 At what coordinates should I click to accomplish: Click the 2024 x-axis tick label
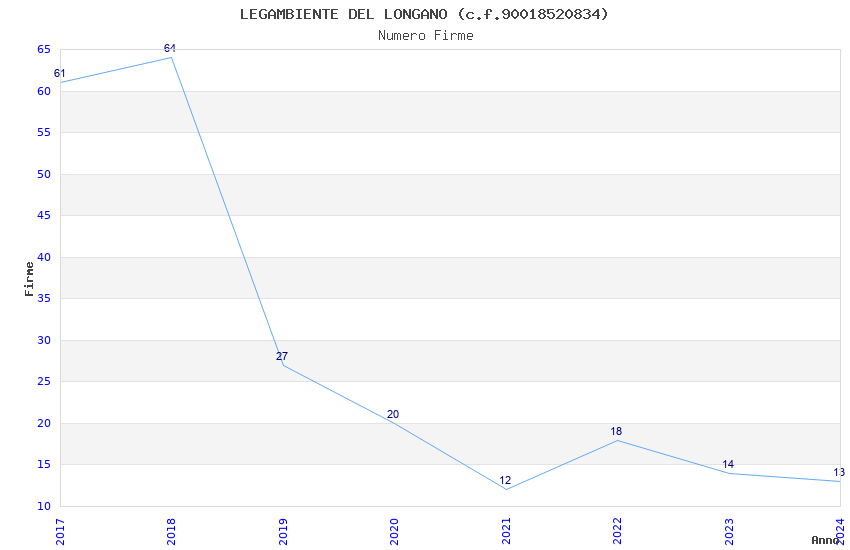(x=840, y=532)
